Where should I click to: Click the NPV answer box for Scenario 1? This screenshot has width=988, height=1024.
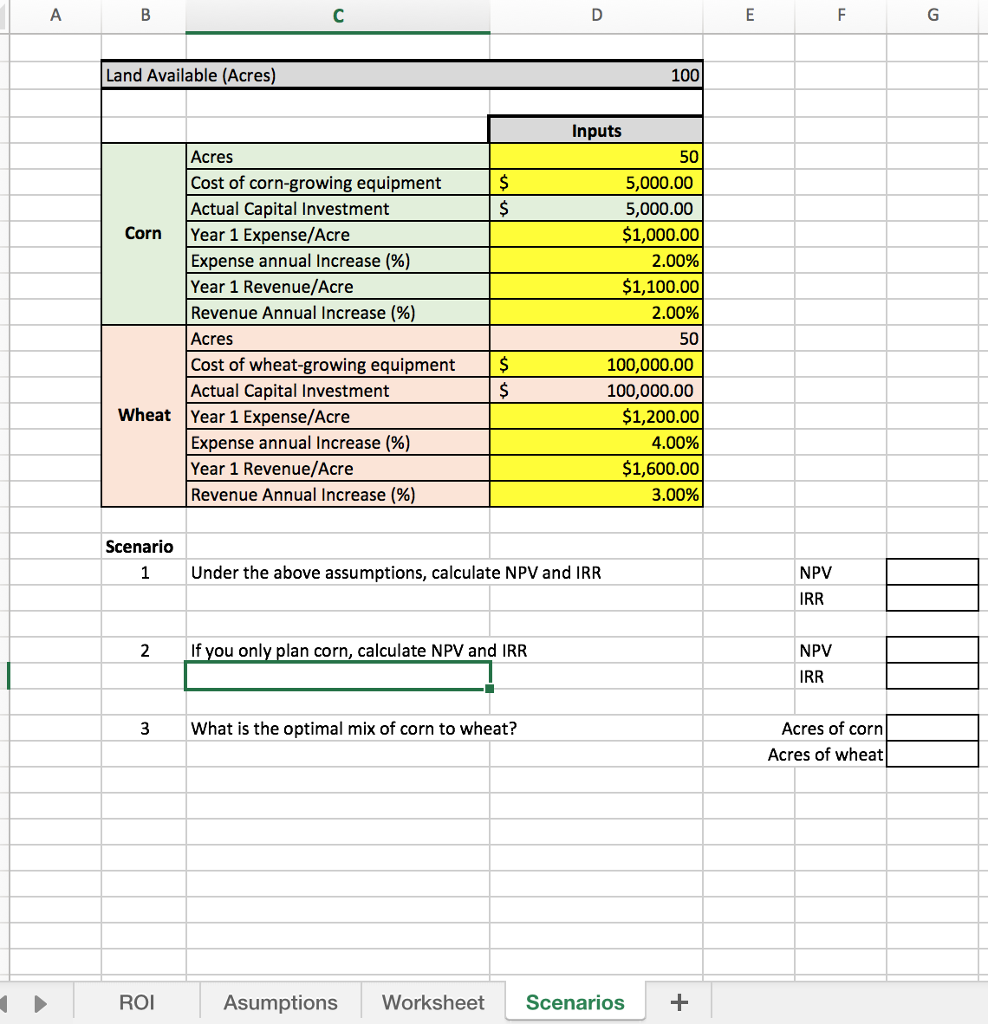tap(932, 572)
